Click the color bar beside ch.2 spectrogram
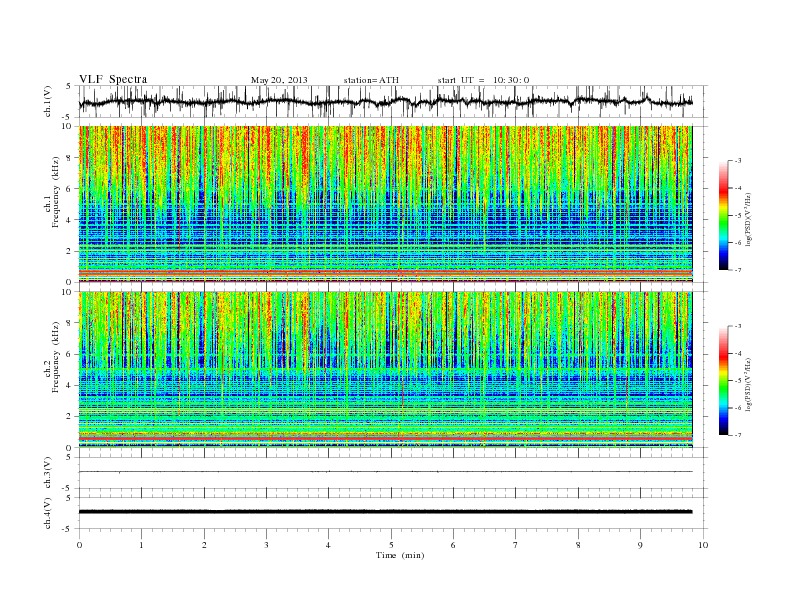 [723, 380]
